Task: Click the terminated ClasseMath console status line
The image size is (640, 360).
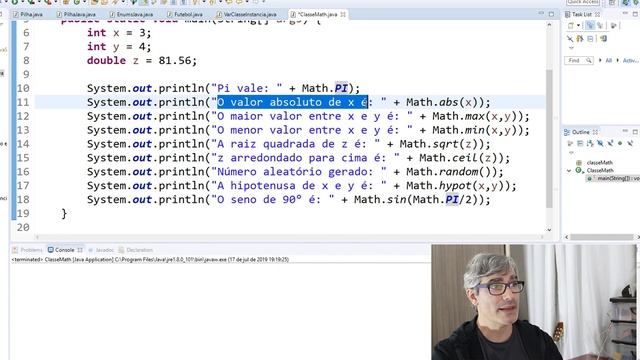Action: [x=150, y=260]
